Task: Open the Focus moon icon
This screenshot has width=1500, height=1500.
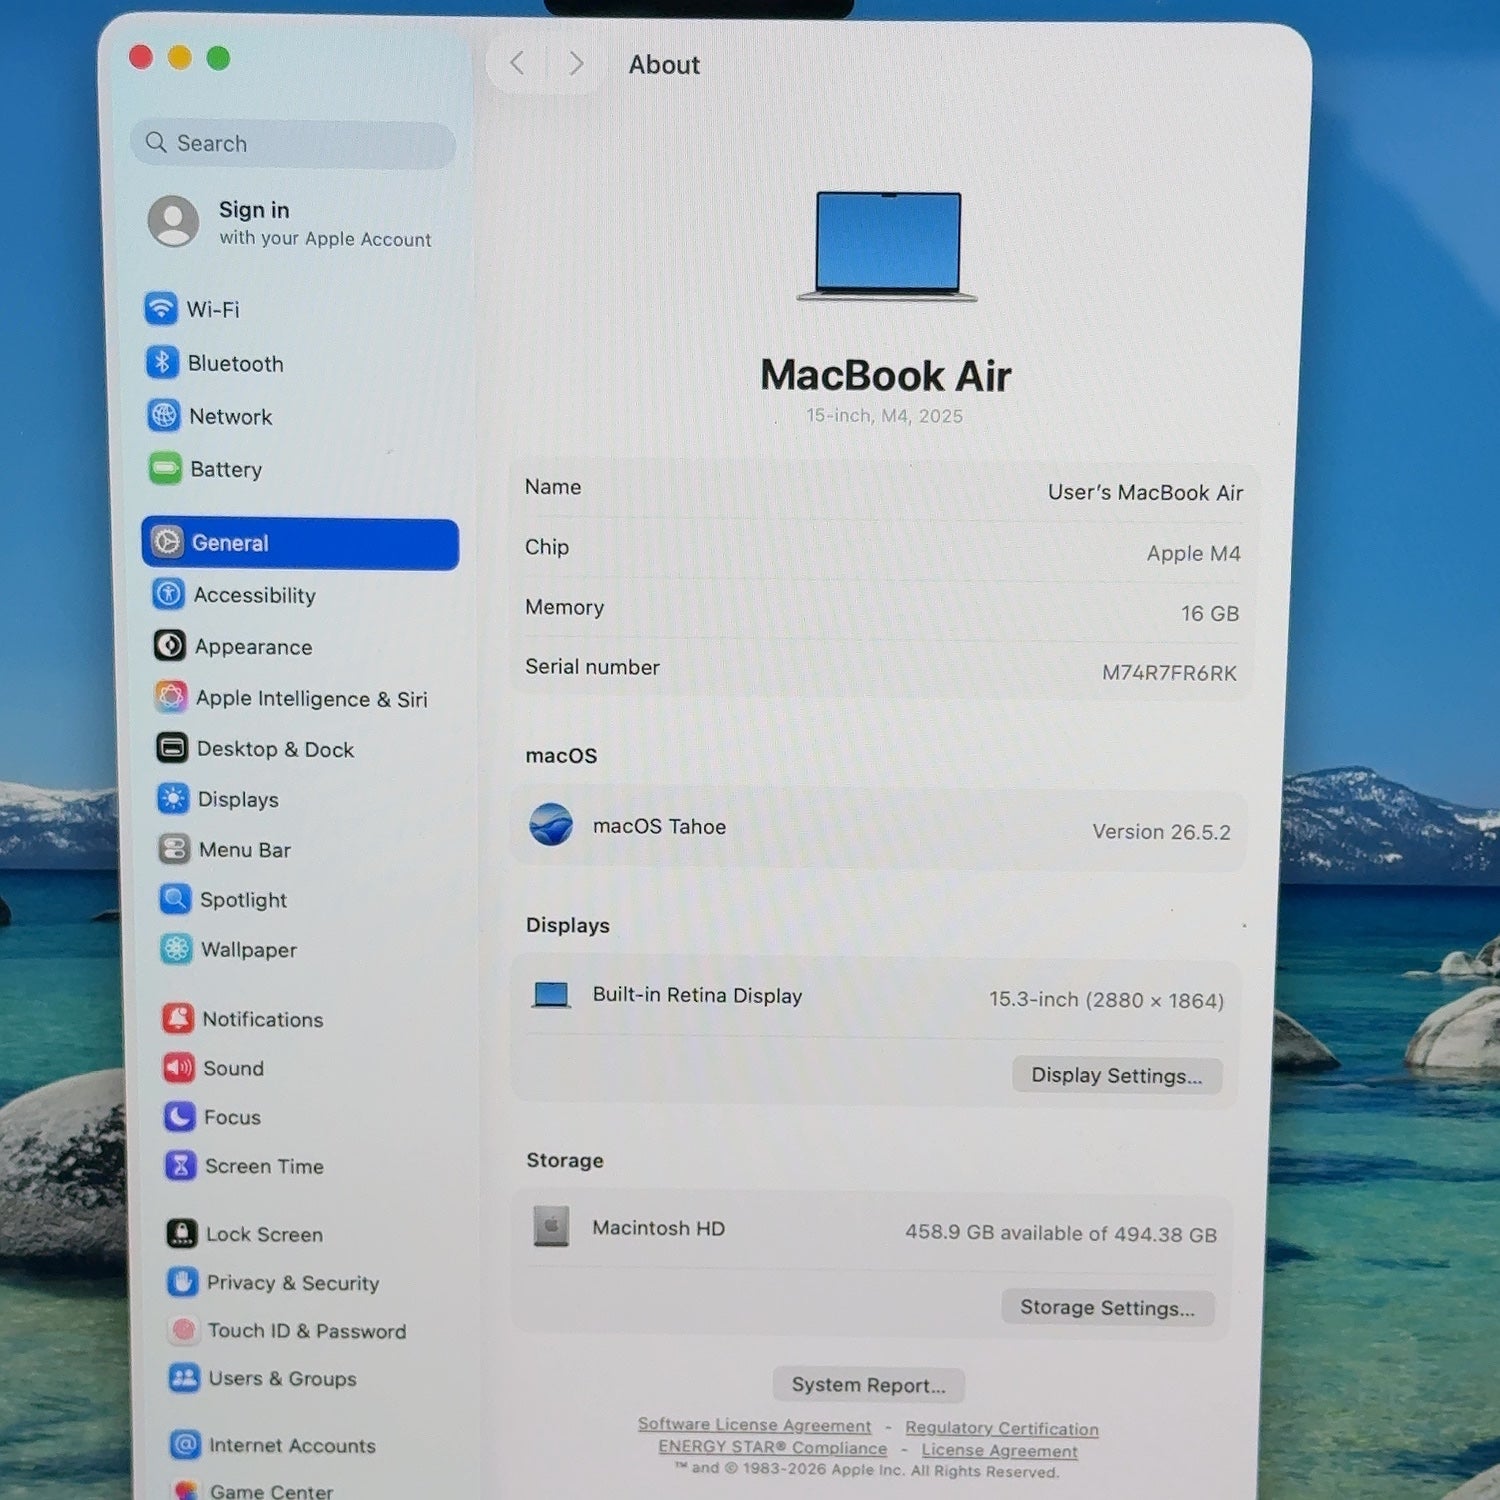Action: (180, 1116)
